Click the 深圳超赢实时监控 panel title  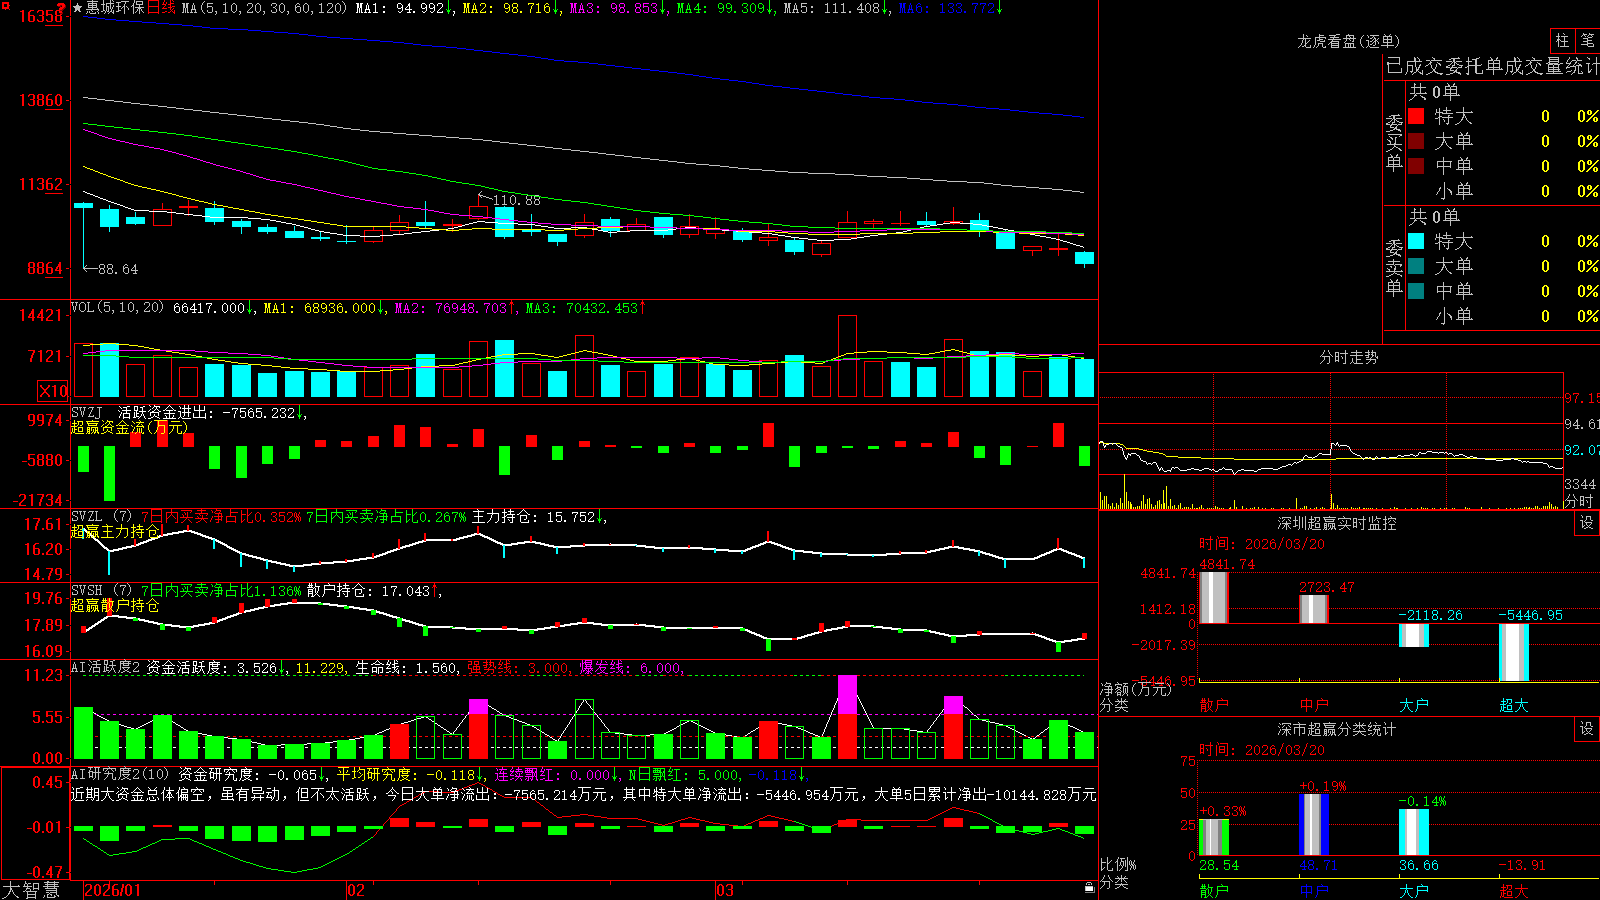coord(1337,523)
